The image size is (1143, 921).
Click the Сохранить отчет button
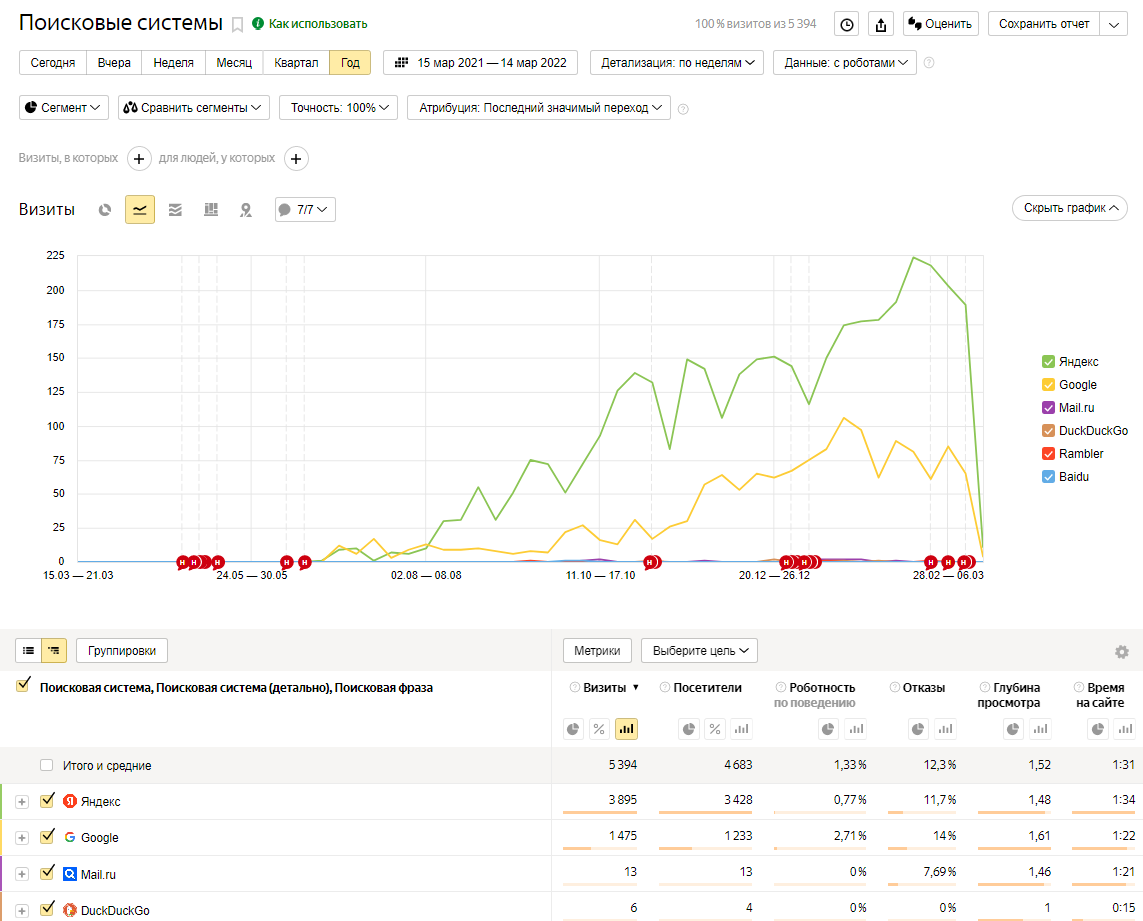(1043, 24)
